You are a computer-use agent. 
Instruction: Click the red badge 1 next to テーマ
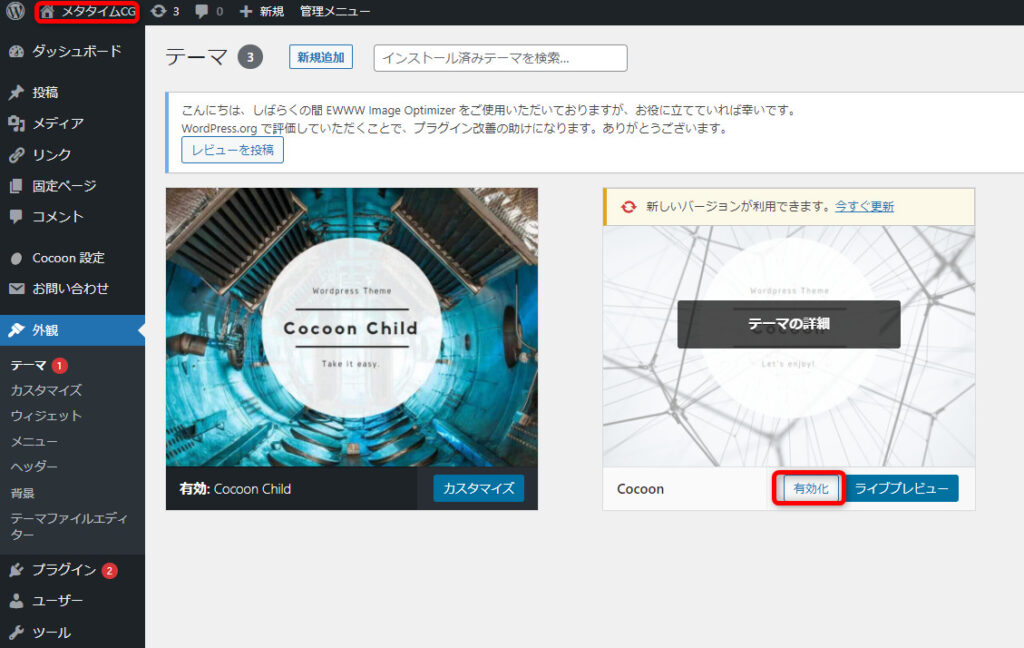(59, 366)
